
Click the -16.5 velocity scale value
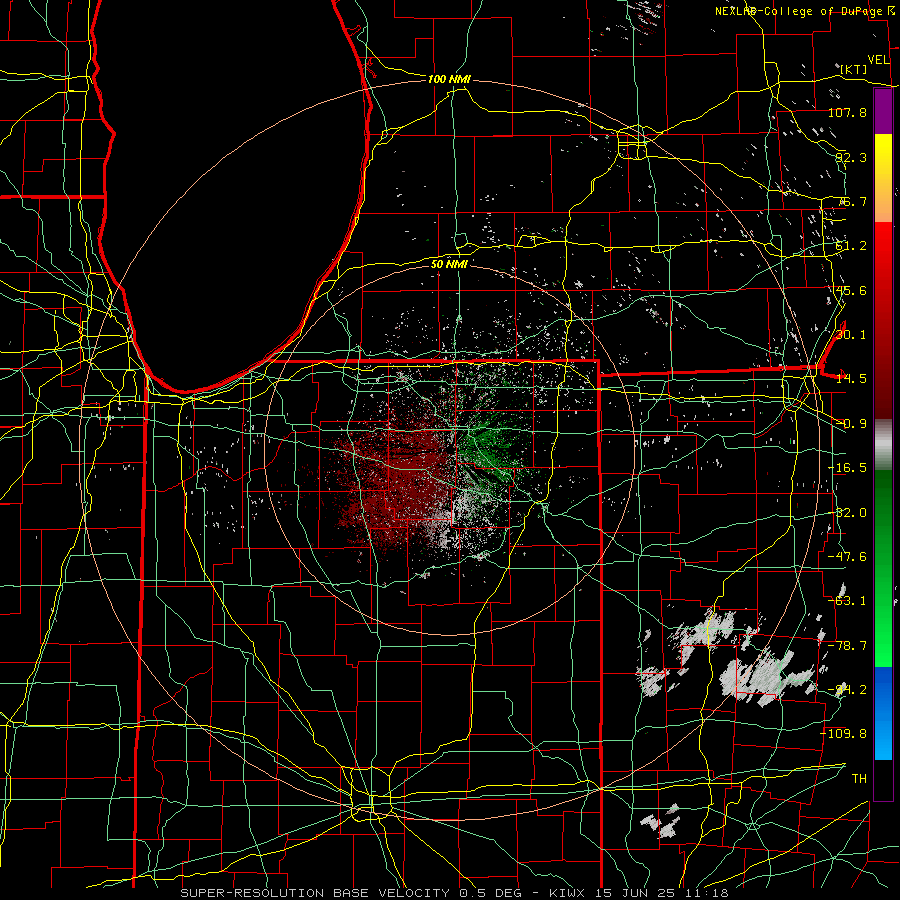pos(847,468)
